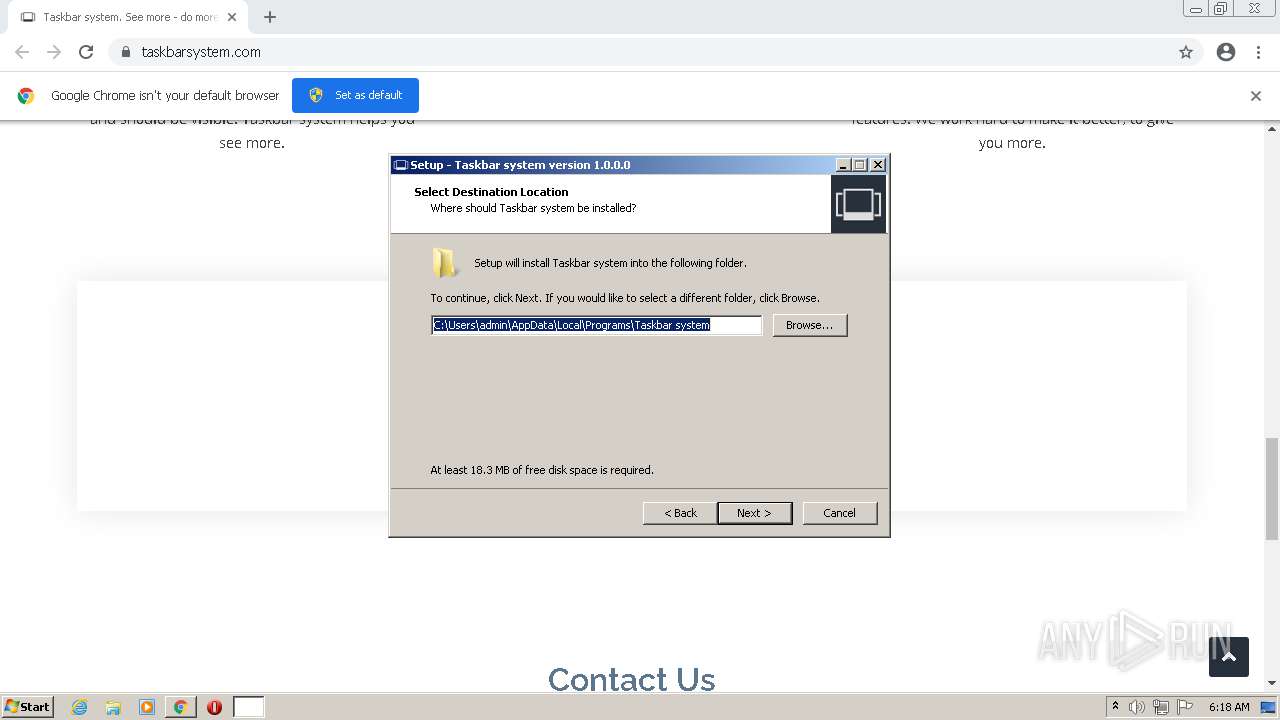The height and width of the screenshot is (720, 1280).
Task: Click the Back button in Setup
Action: pyautogui.click(x=680, y=513)
